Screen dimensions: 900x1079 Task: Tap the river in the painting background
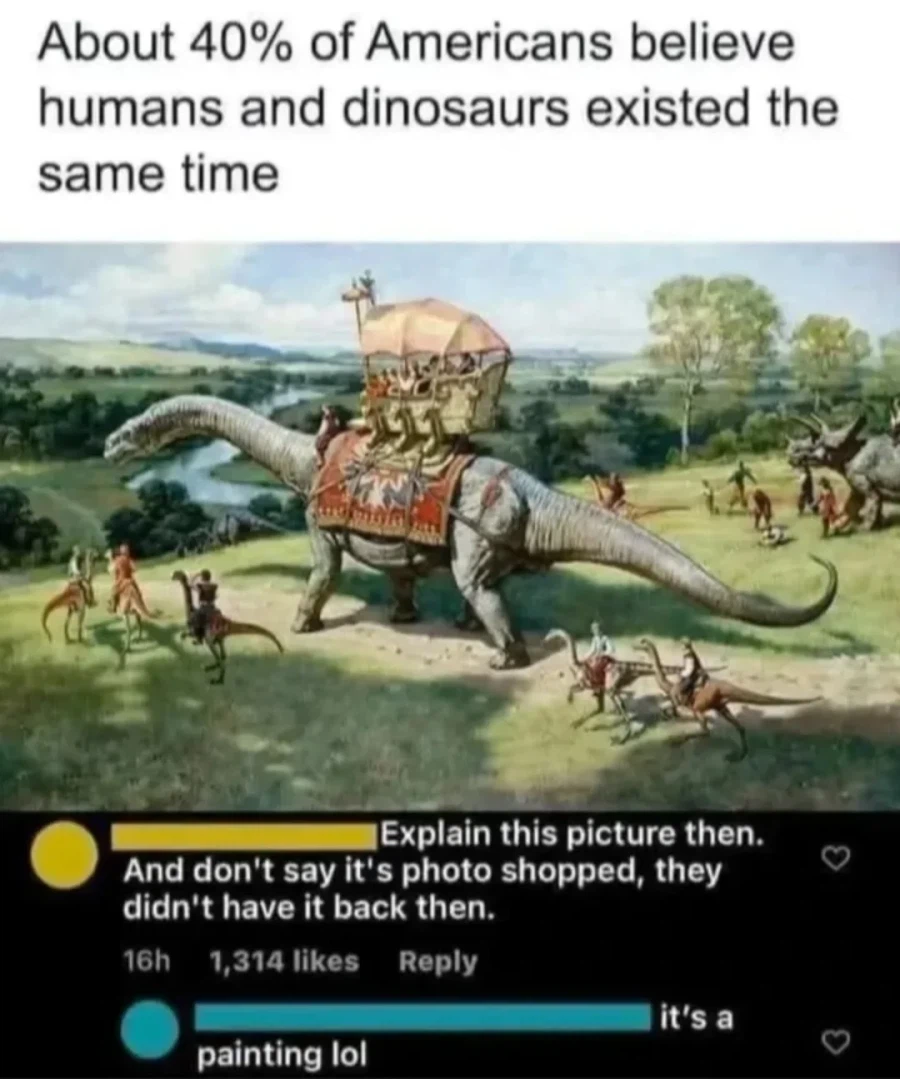206,461
